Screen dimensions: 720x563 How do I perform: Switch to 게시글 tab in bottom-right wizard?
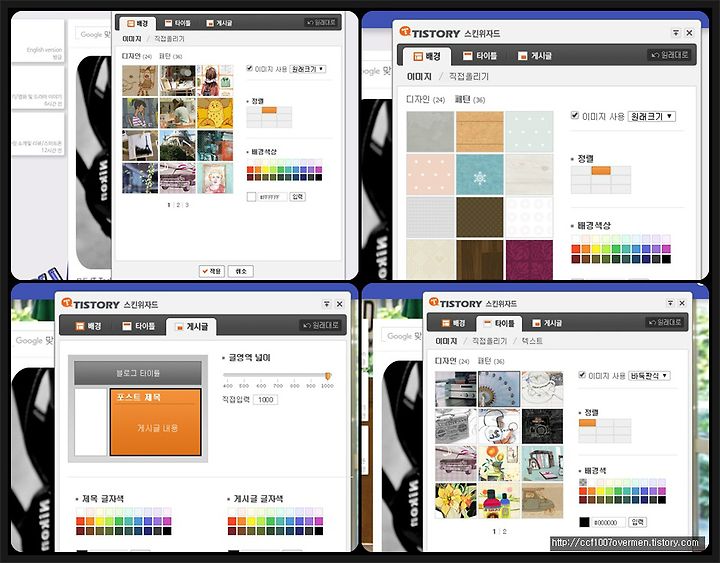coord(547,323)
